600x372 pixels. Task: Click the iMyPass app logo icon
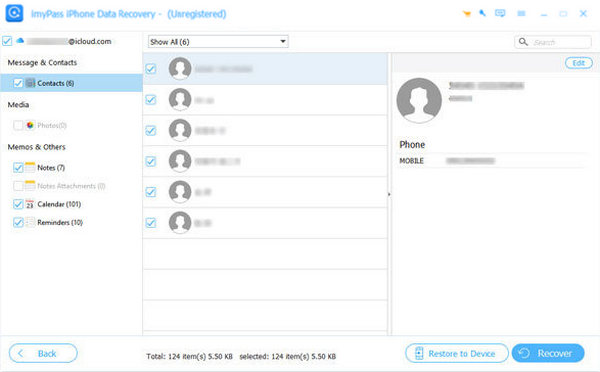[14, 13]
